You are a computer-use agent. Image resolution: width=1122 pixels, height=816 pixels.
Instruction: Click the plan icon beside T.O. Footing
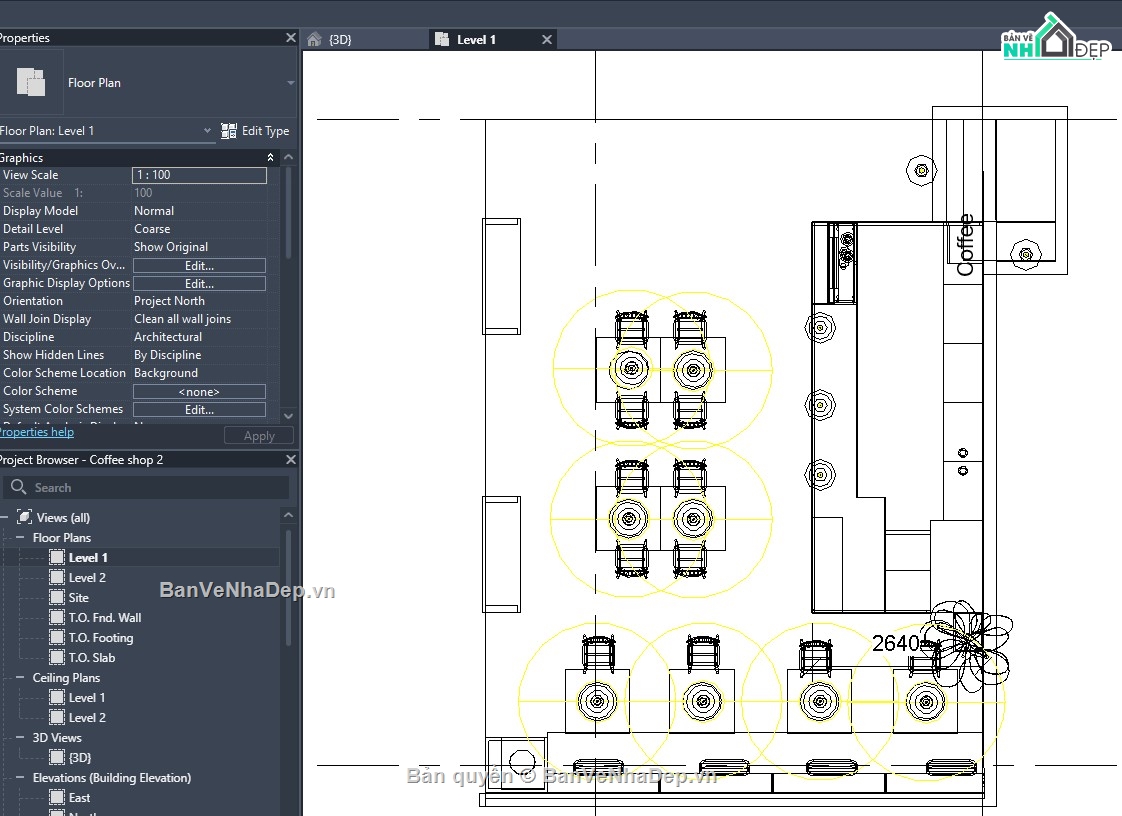(x=57, y=637)
